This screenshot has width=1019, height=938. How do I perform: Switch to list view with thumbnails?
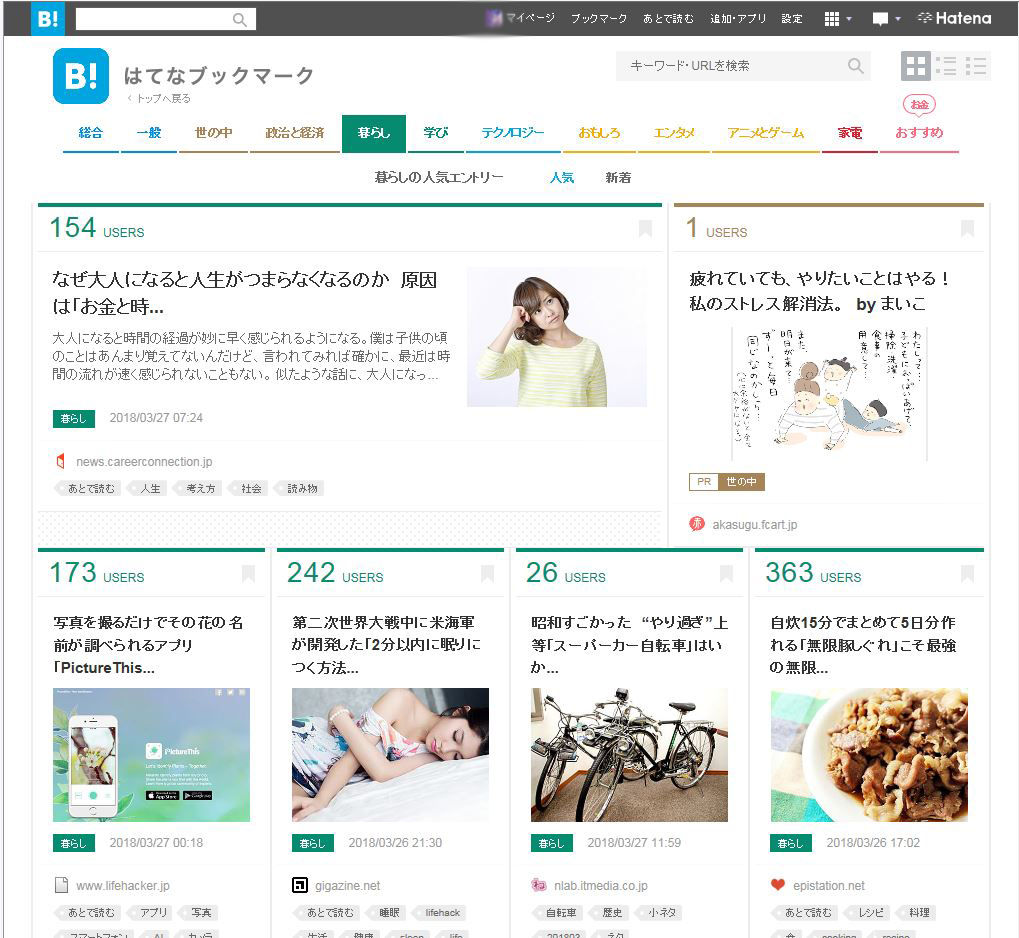tap(946, 66)
